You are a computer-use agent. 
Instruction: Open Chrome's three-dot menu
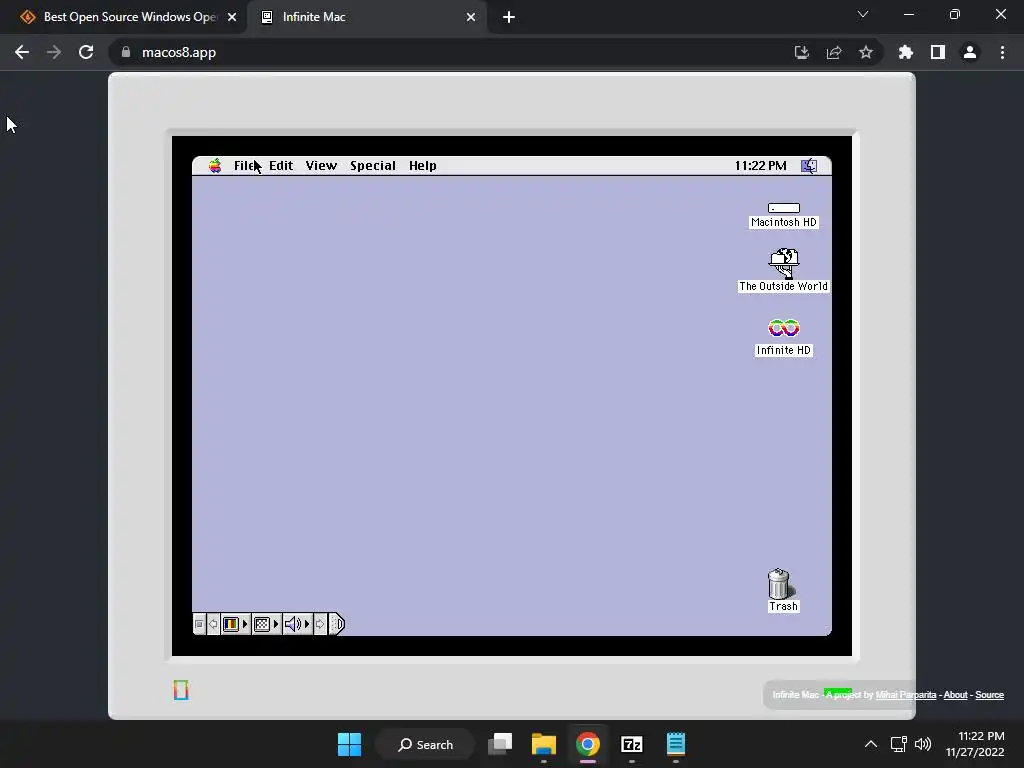point(1002,52)
